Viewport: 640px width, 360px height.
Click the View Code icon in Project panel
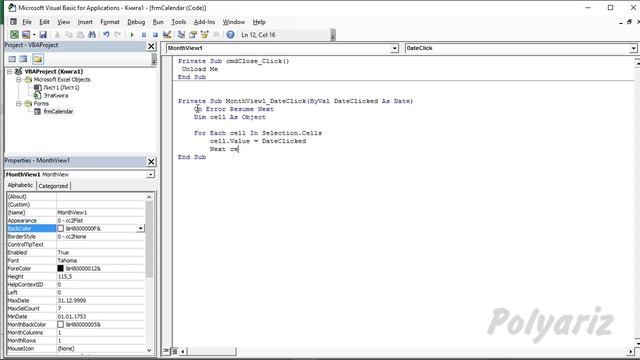(12, 59)
